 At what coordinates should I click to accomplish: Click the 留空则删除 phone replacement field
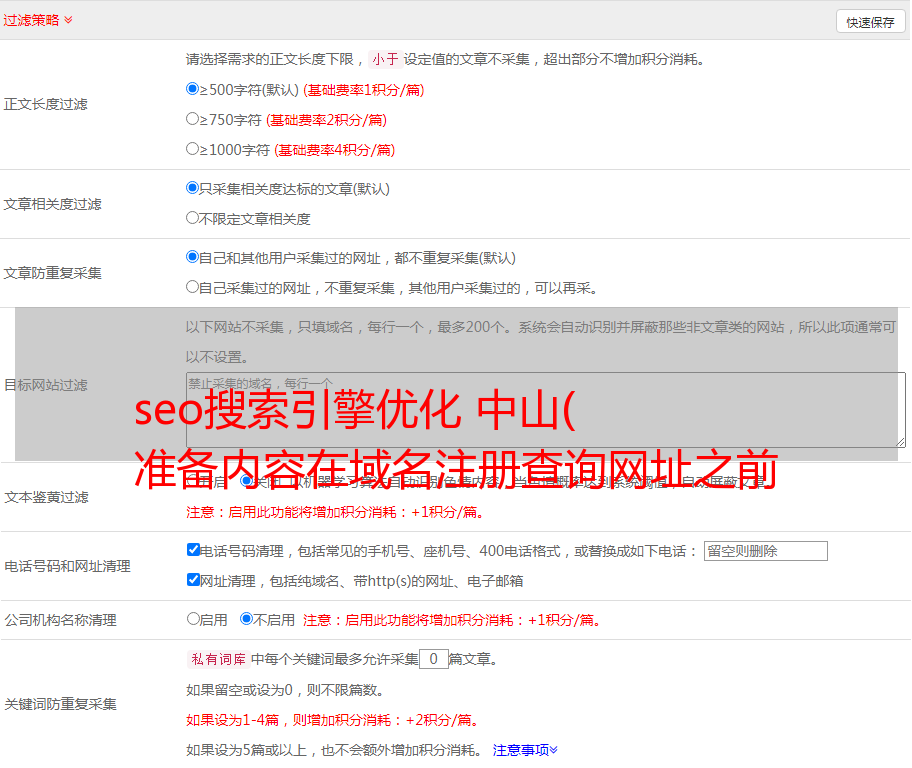tap(765, 551)
